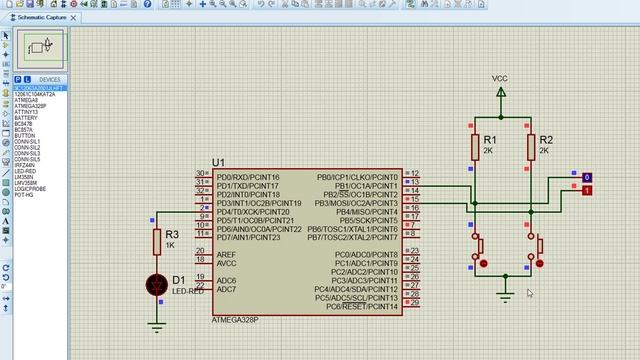640x360 pixels.
Task: Select LED-RED in devices list
Action: click(25, 171)
